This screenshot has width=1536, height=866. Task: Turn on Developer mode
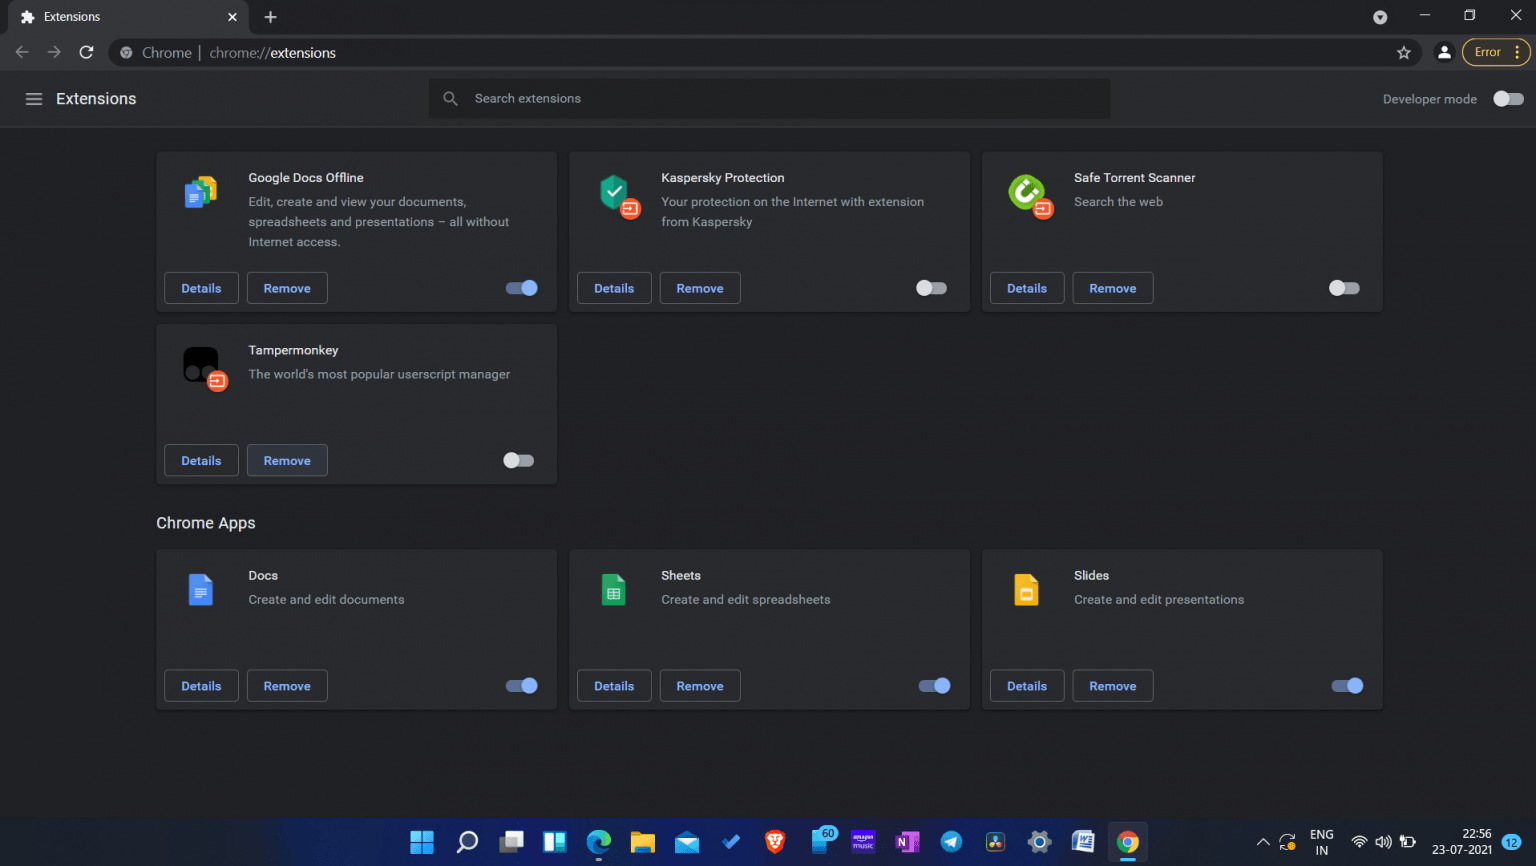1508,98
